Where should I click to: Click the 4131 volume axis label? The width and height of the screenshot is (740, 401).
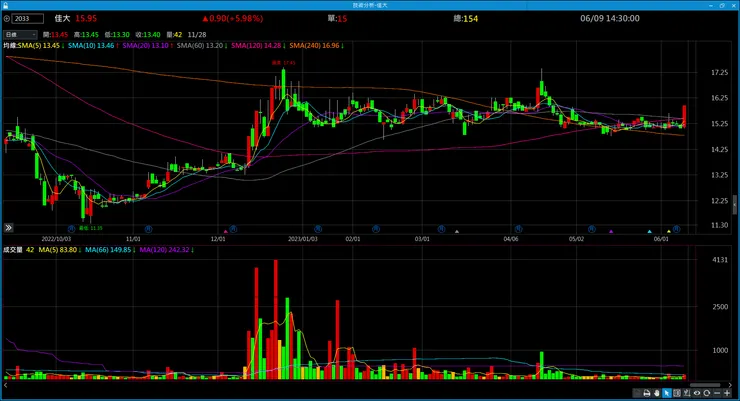[720, 260]
